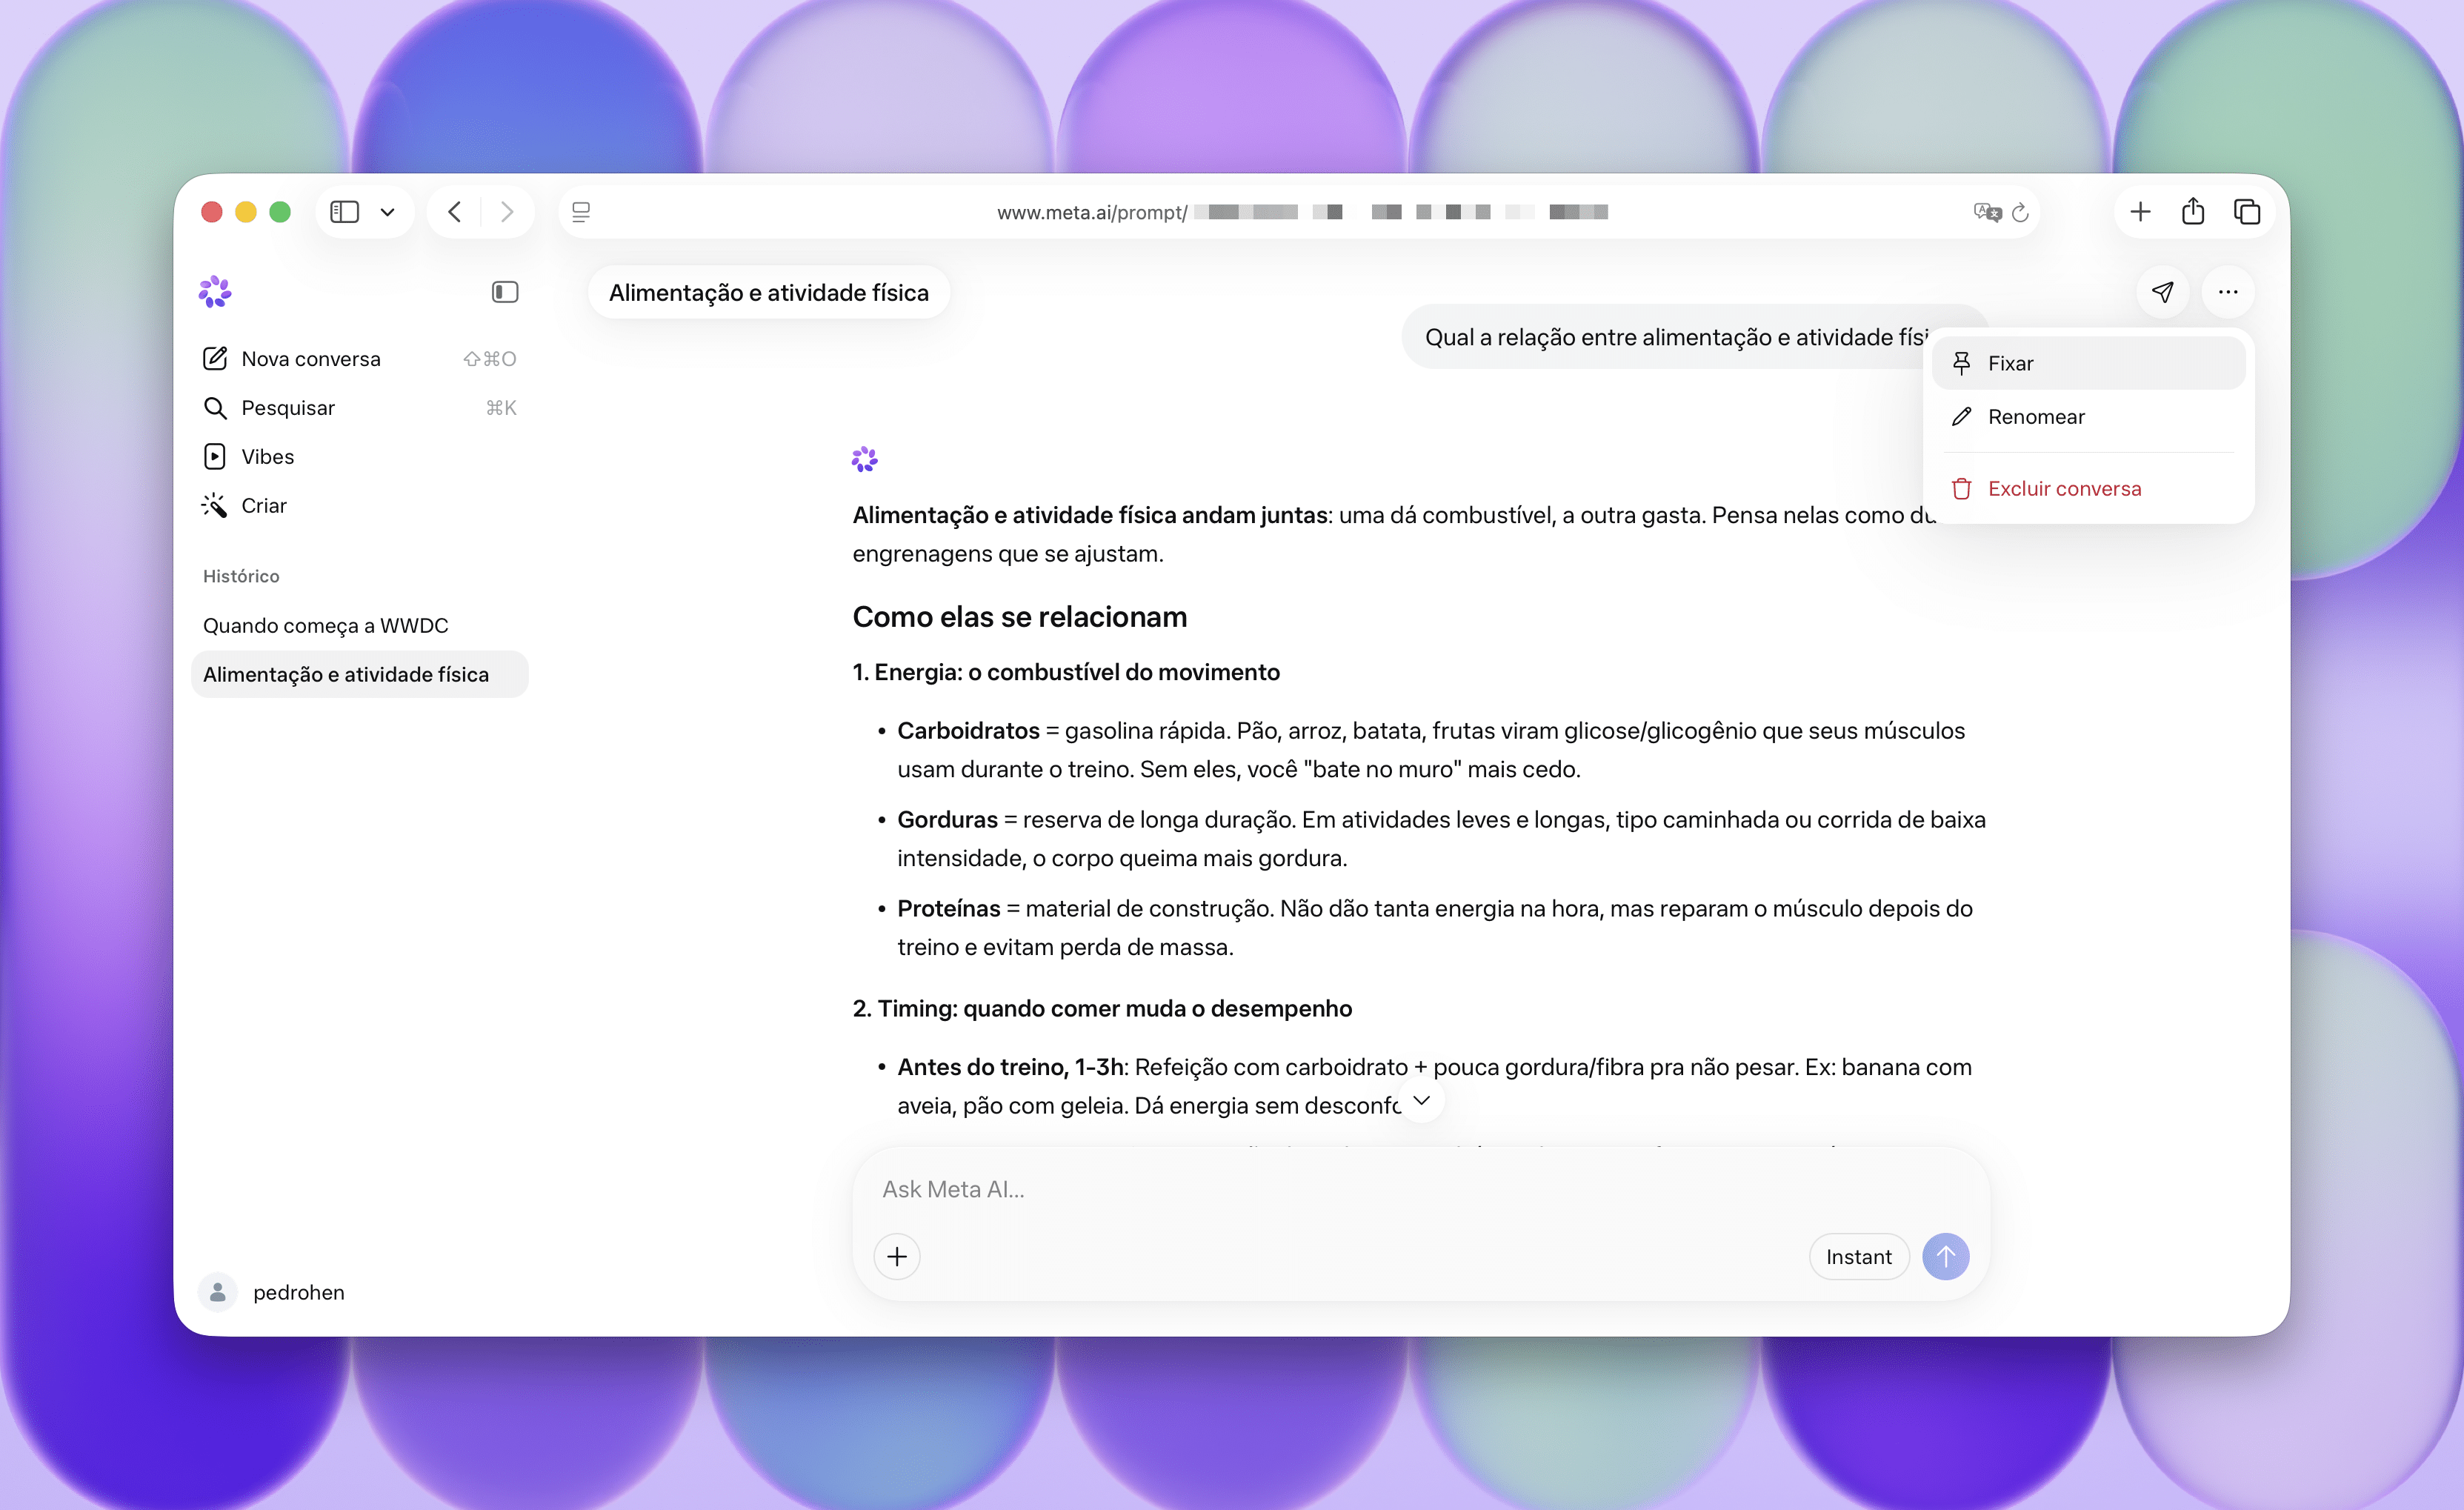Image resolution: width=2464 pixels, height=1510 pixels.
Task: Click the plus attachment button
Action: tap(897, 1257)
